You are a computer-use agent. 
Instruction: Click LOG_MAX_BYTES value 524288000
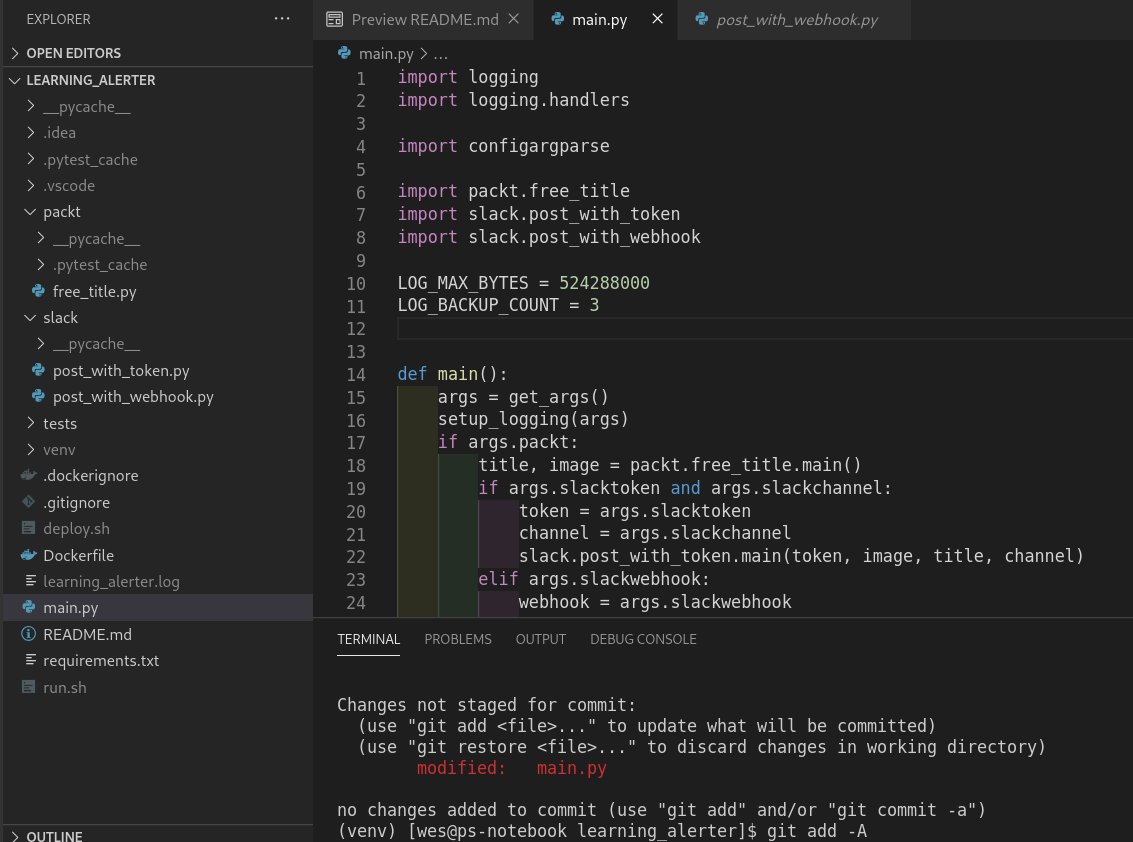[604, 283]
